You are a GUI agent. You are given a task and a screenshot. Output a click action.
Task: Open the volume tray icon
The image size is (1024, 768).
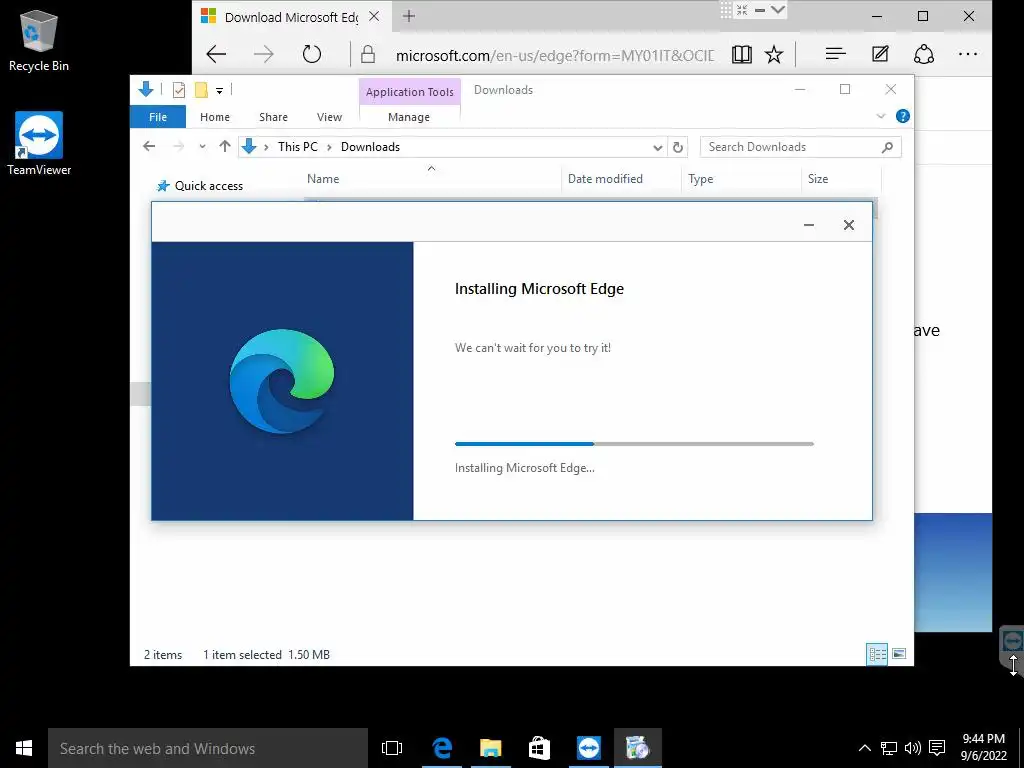912,748
